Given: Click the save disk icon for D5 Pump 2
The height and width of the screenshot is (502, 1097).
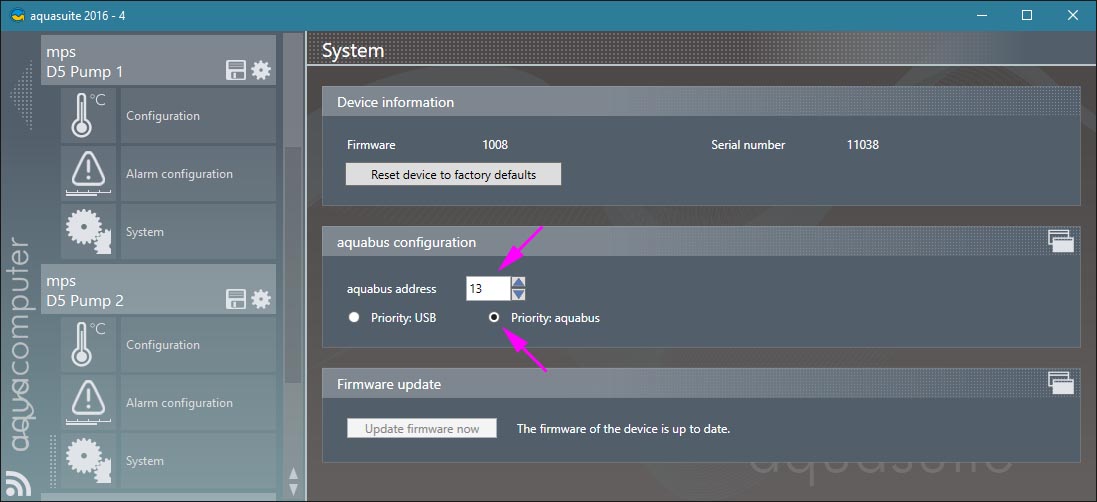Looking at the screenshot, I should [x=236, y=299].
